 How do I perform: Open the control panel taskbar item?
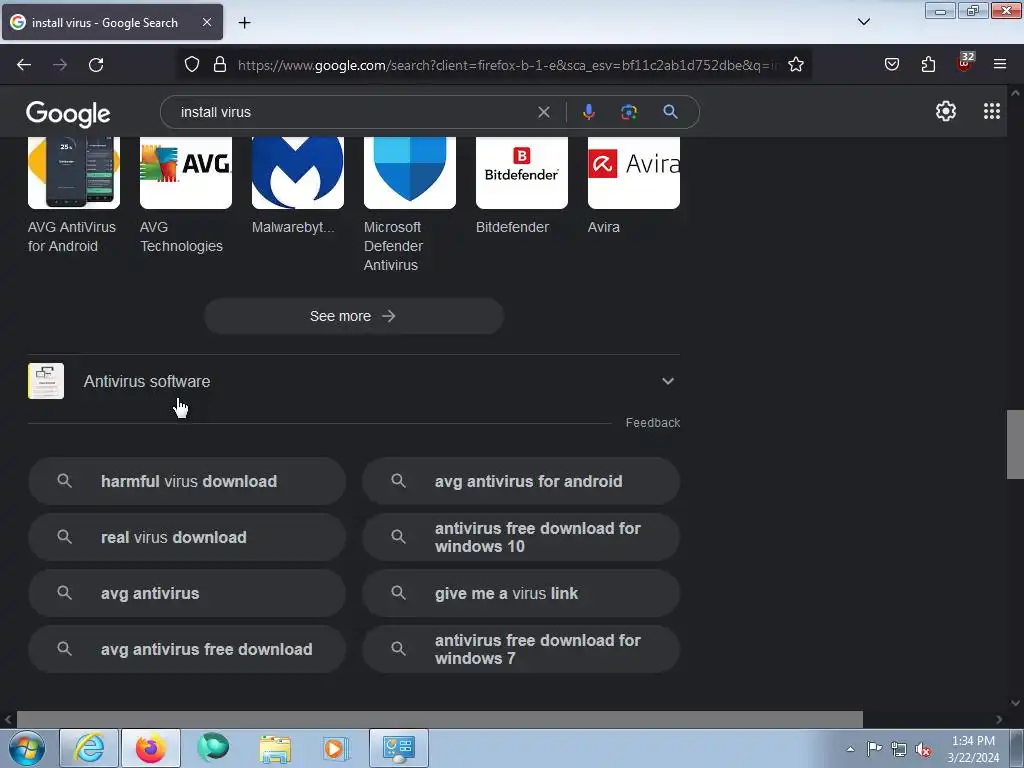pos(399,748)
